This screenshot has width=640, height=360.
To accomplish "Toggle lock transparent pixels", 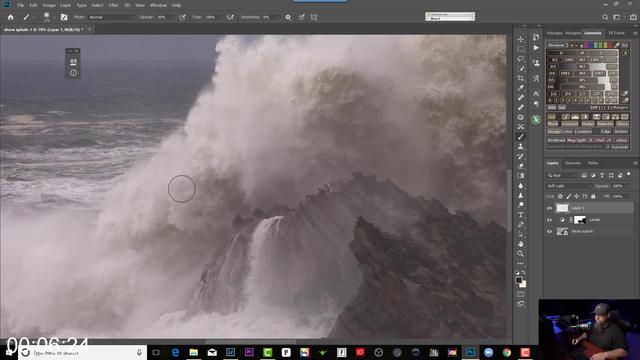I will 560,196.
